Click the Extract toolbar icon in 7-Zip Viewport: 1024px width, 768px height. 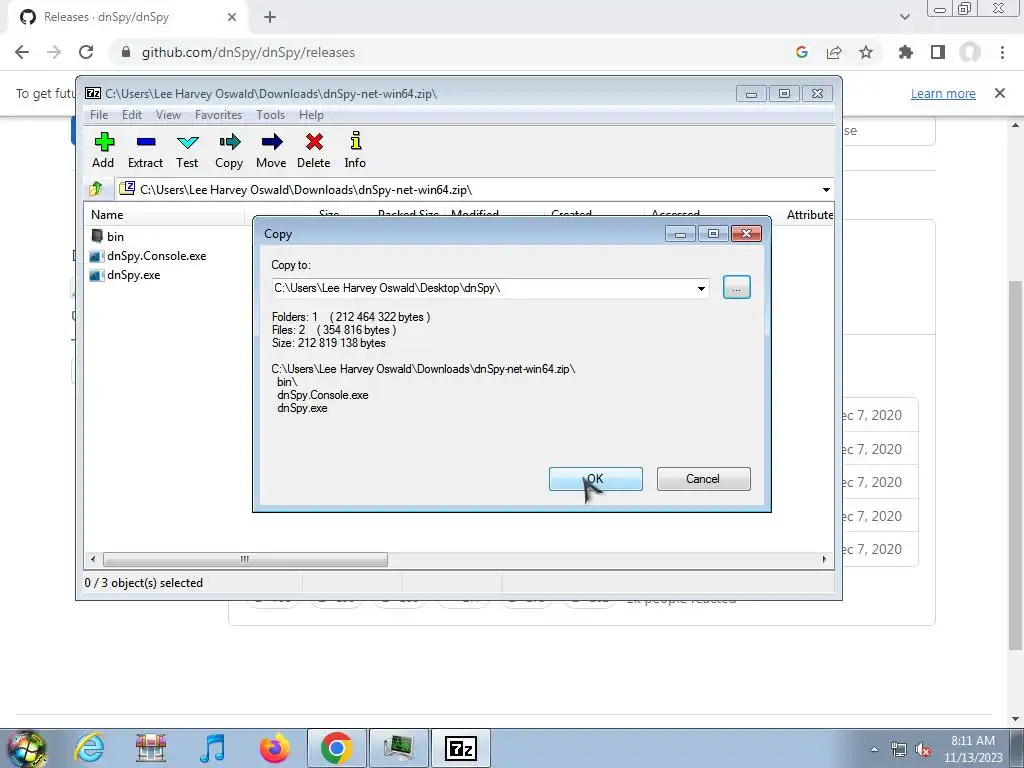pyautogui.click(x=145, y=150)
